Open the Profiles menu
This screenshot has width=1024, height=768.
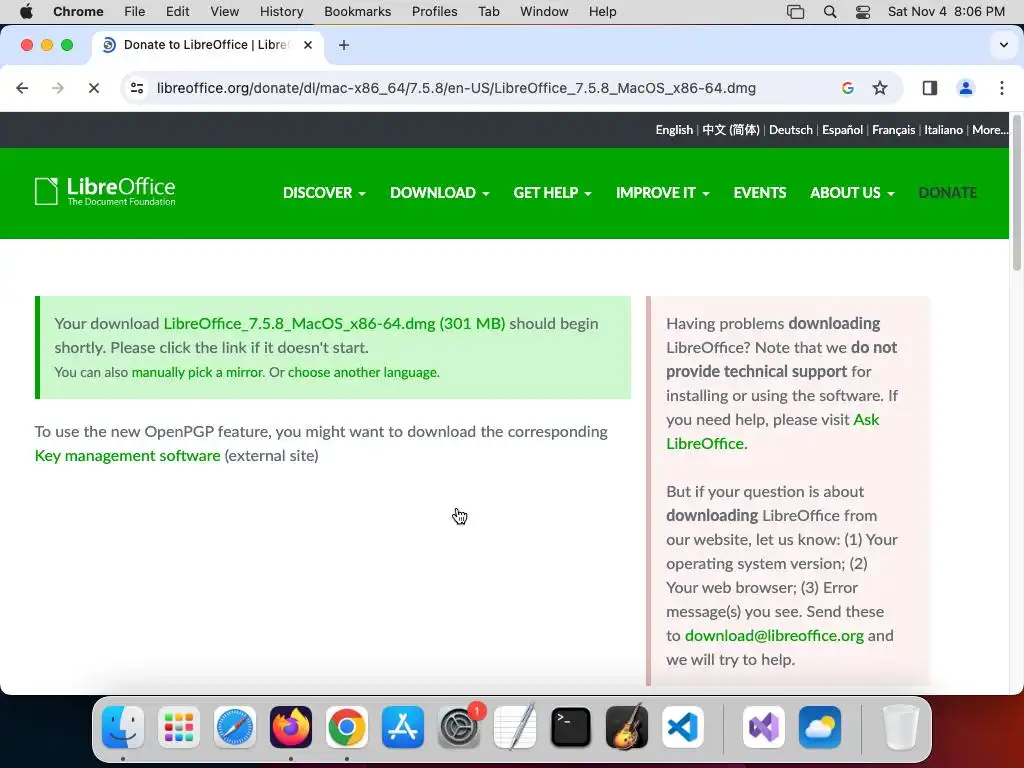pos(434,12)
